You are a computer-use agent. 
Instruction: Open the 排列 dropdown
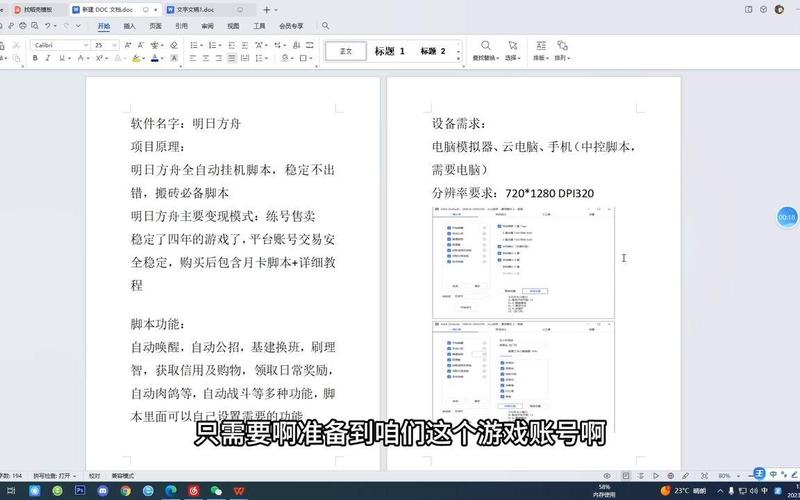pos(562,51)
